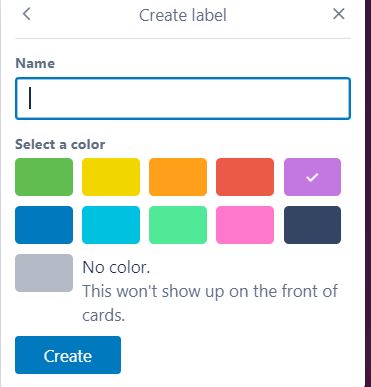Screen dimensions: 371x387
Task: Click the "Select a color" heading
Action: 60,144
